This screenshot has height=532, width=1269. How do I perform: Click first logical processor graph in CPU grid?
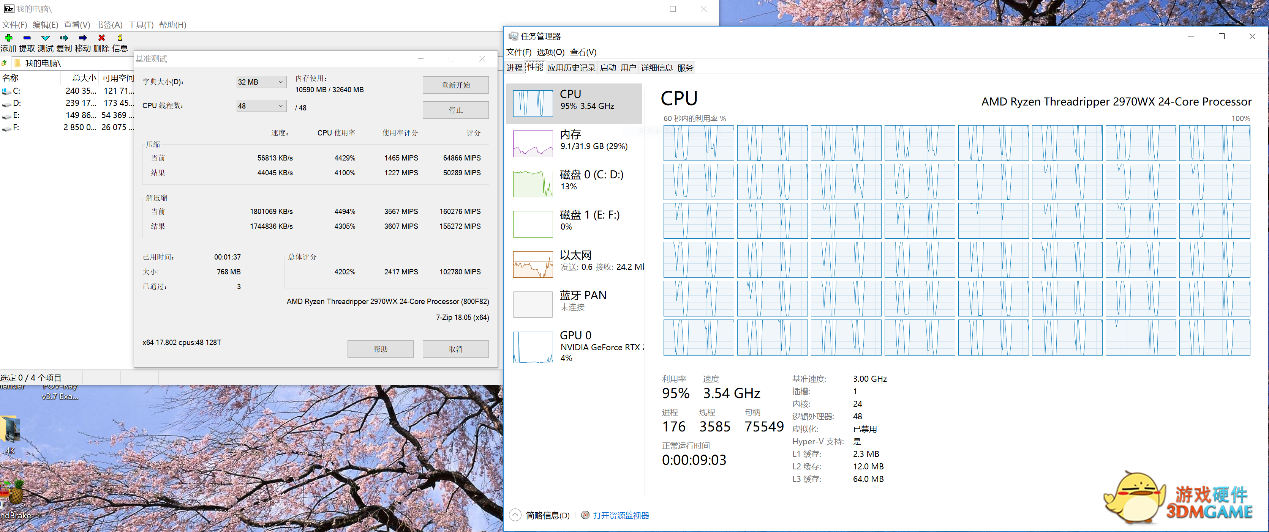(697, 143)
